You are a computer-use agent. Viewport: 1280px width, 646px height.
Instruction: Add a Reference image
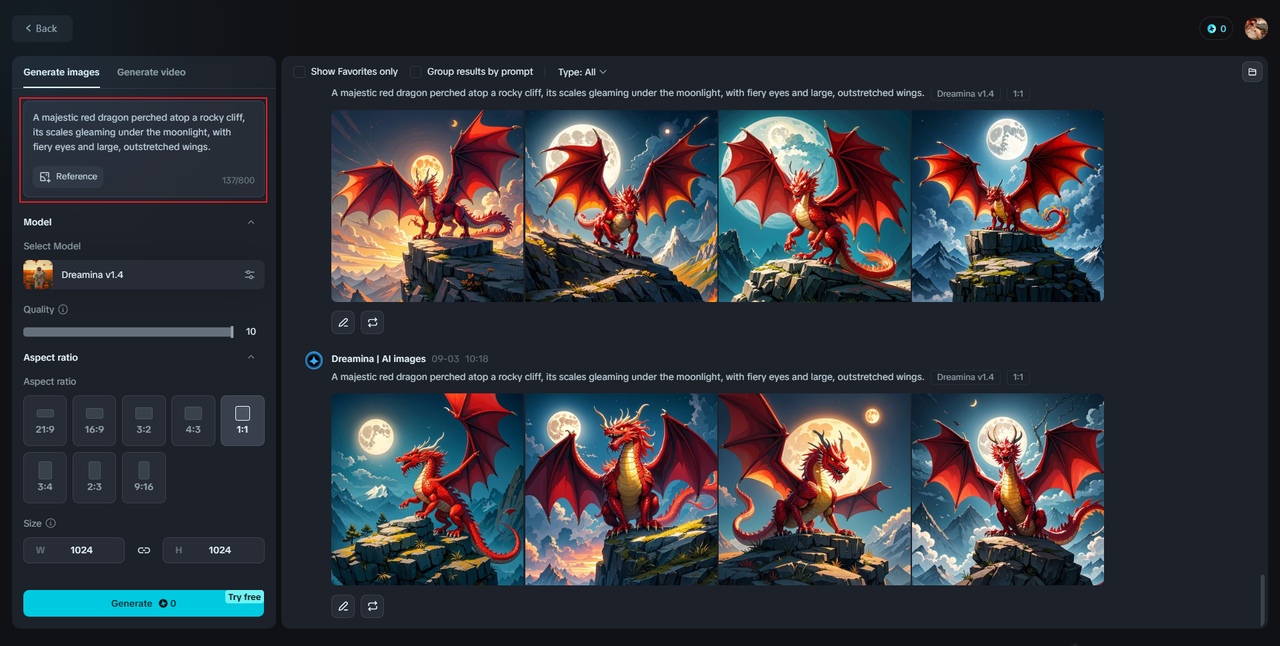click(x=68, y=177)
